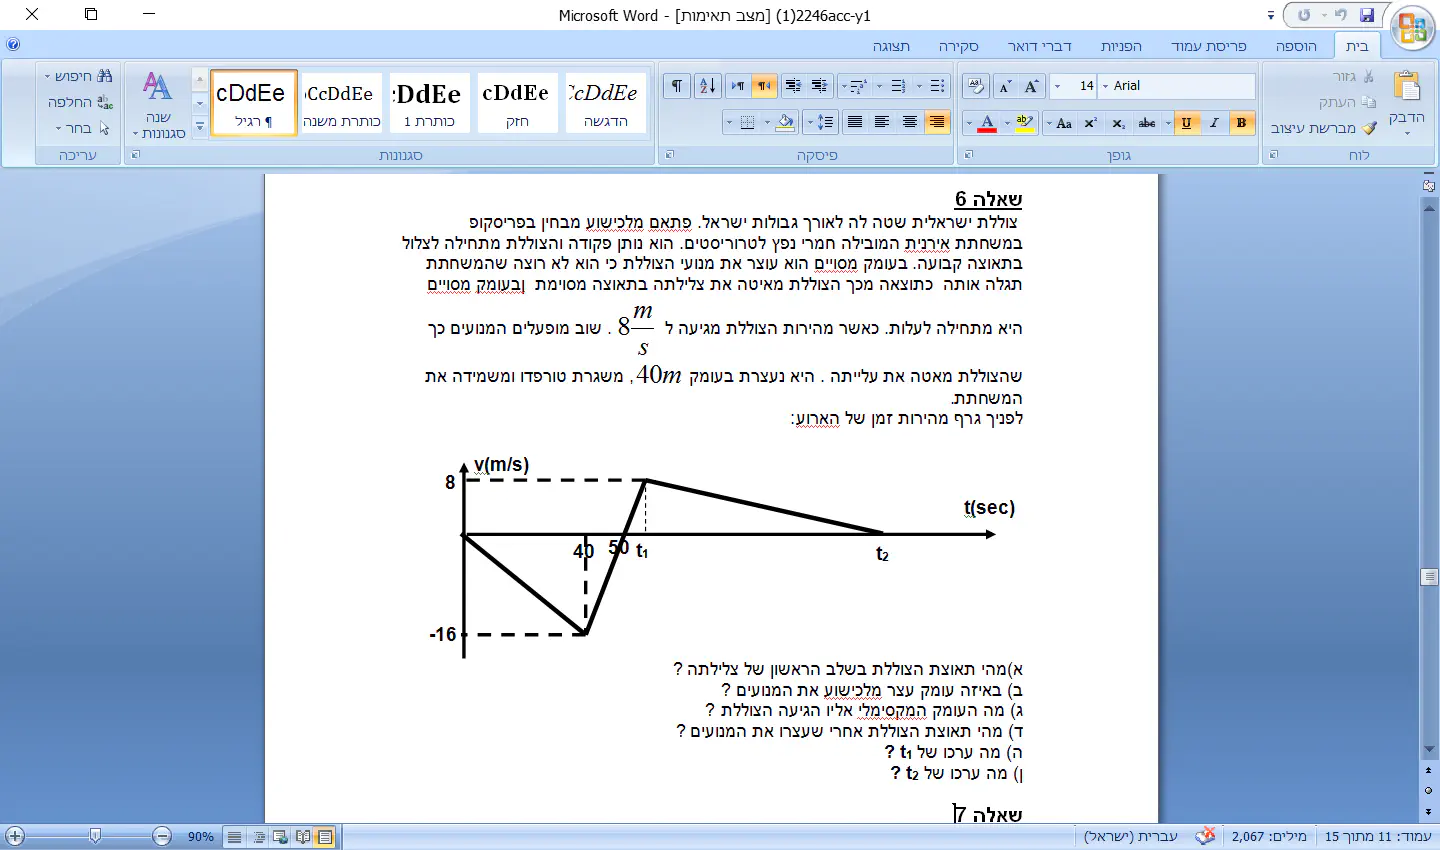Click the yellow text highlight color button
This screenshot has height=850, width=1440.
click(1023, 123)
